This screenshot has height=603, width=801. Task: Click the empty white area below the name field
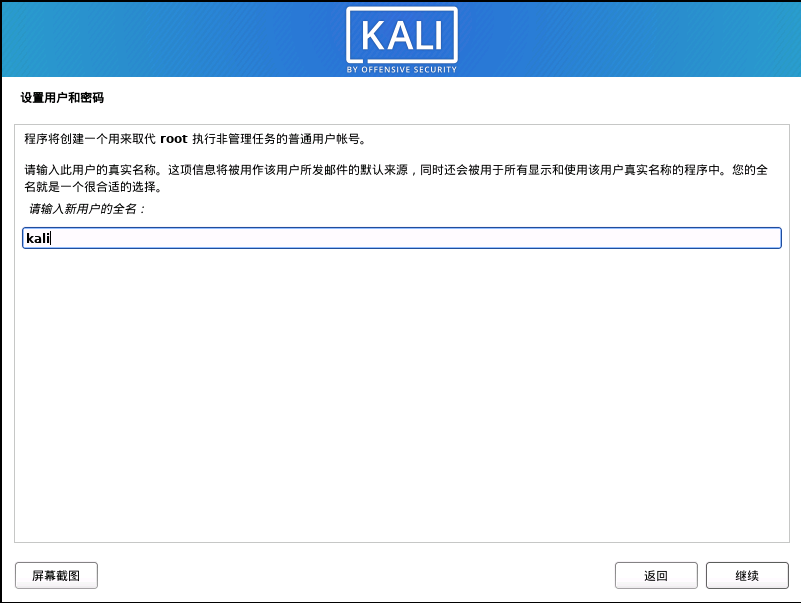coord(402,393)
